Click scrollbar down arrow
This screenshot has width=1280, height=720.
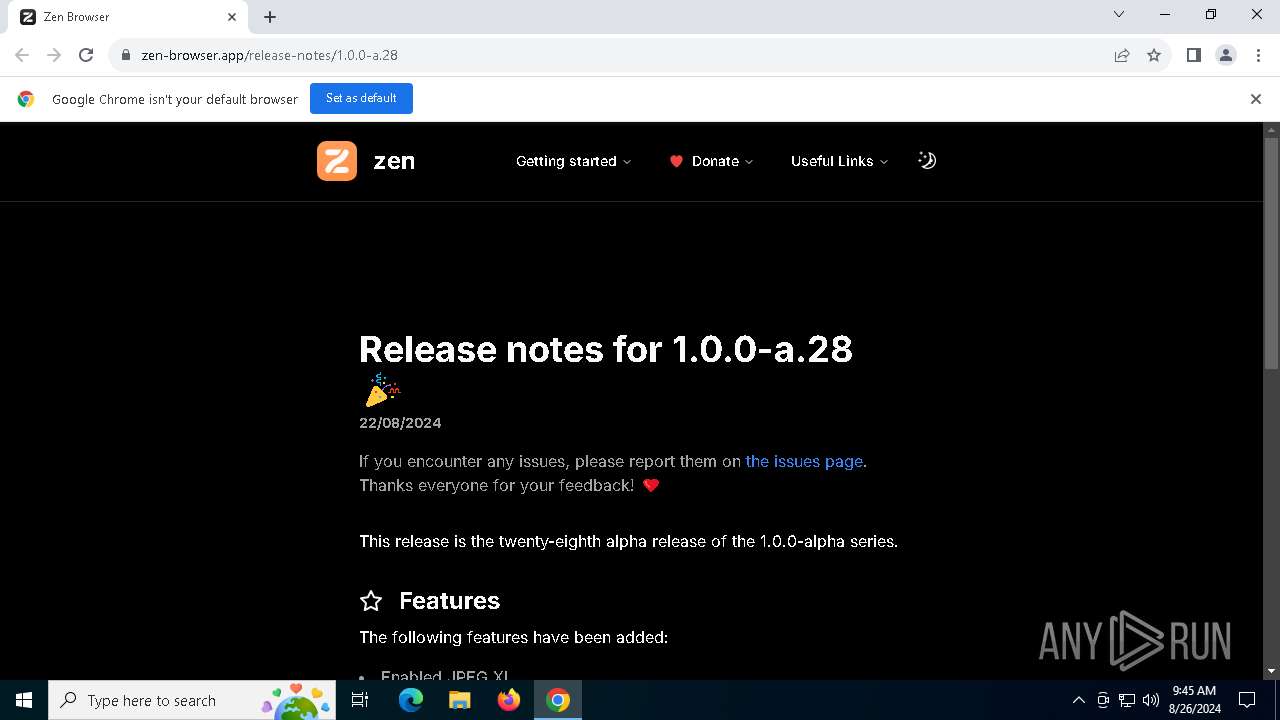point(1272,671)
